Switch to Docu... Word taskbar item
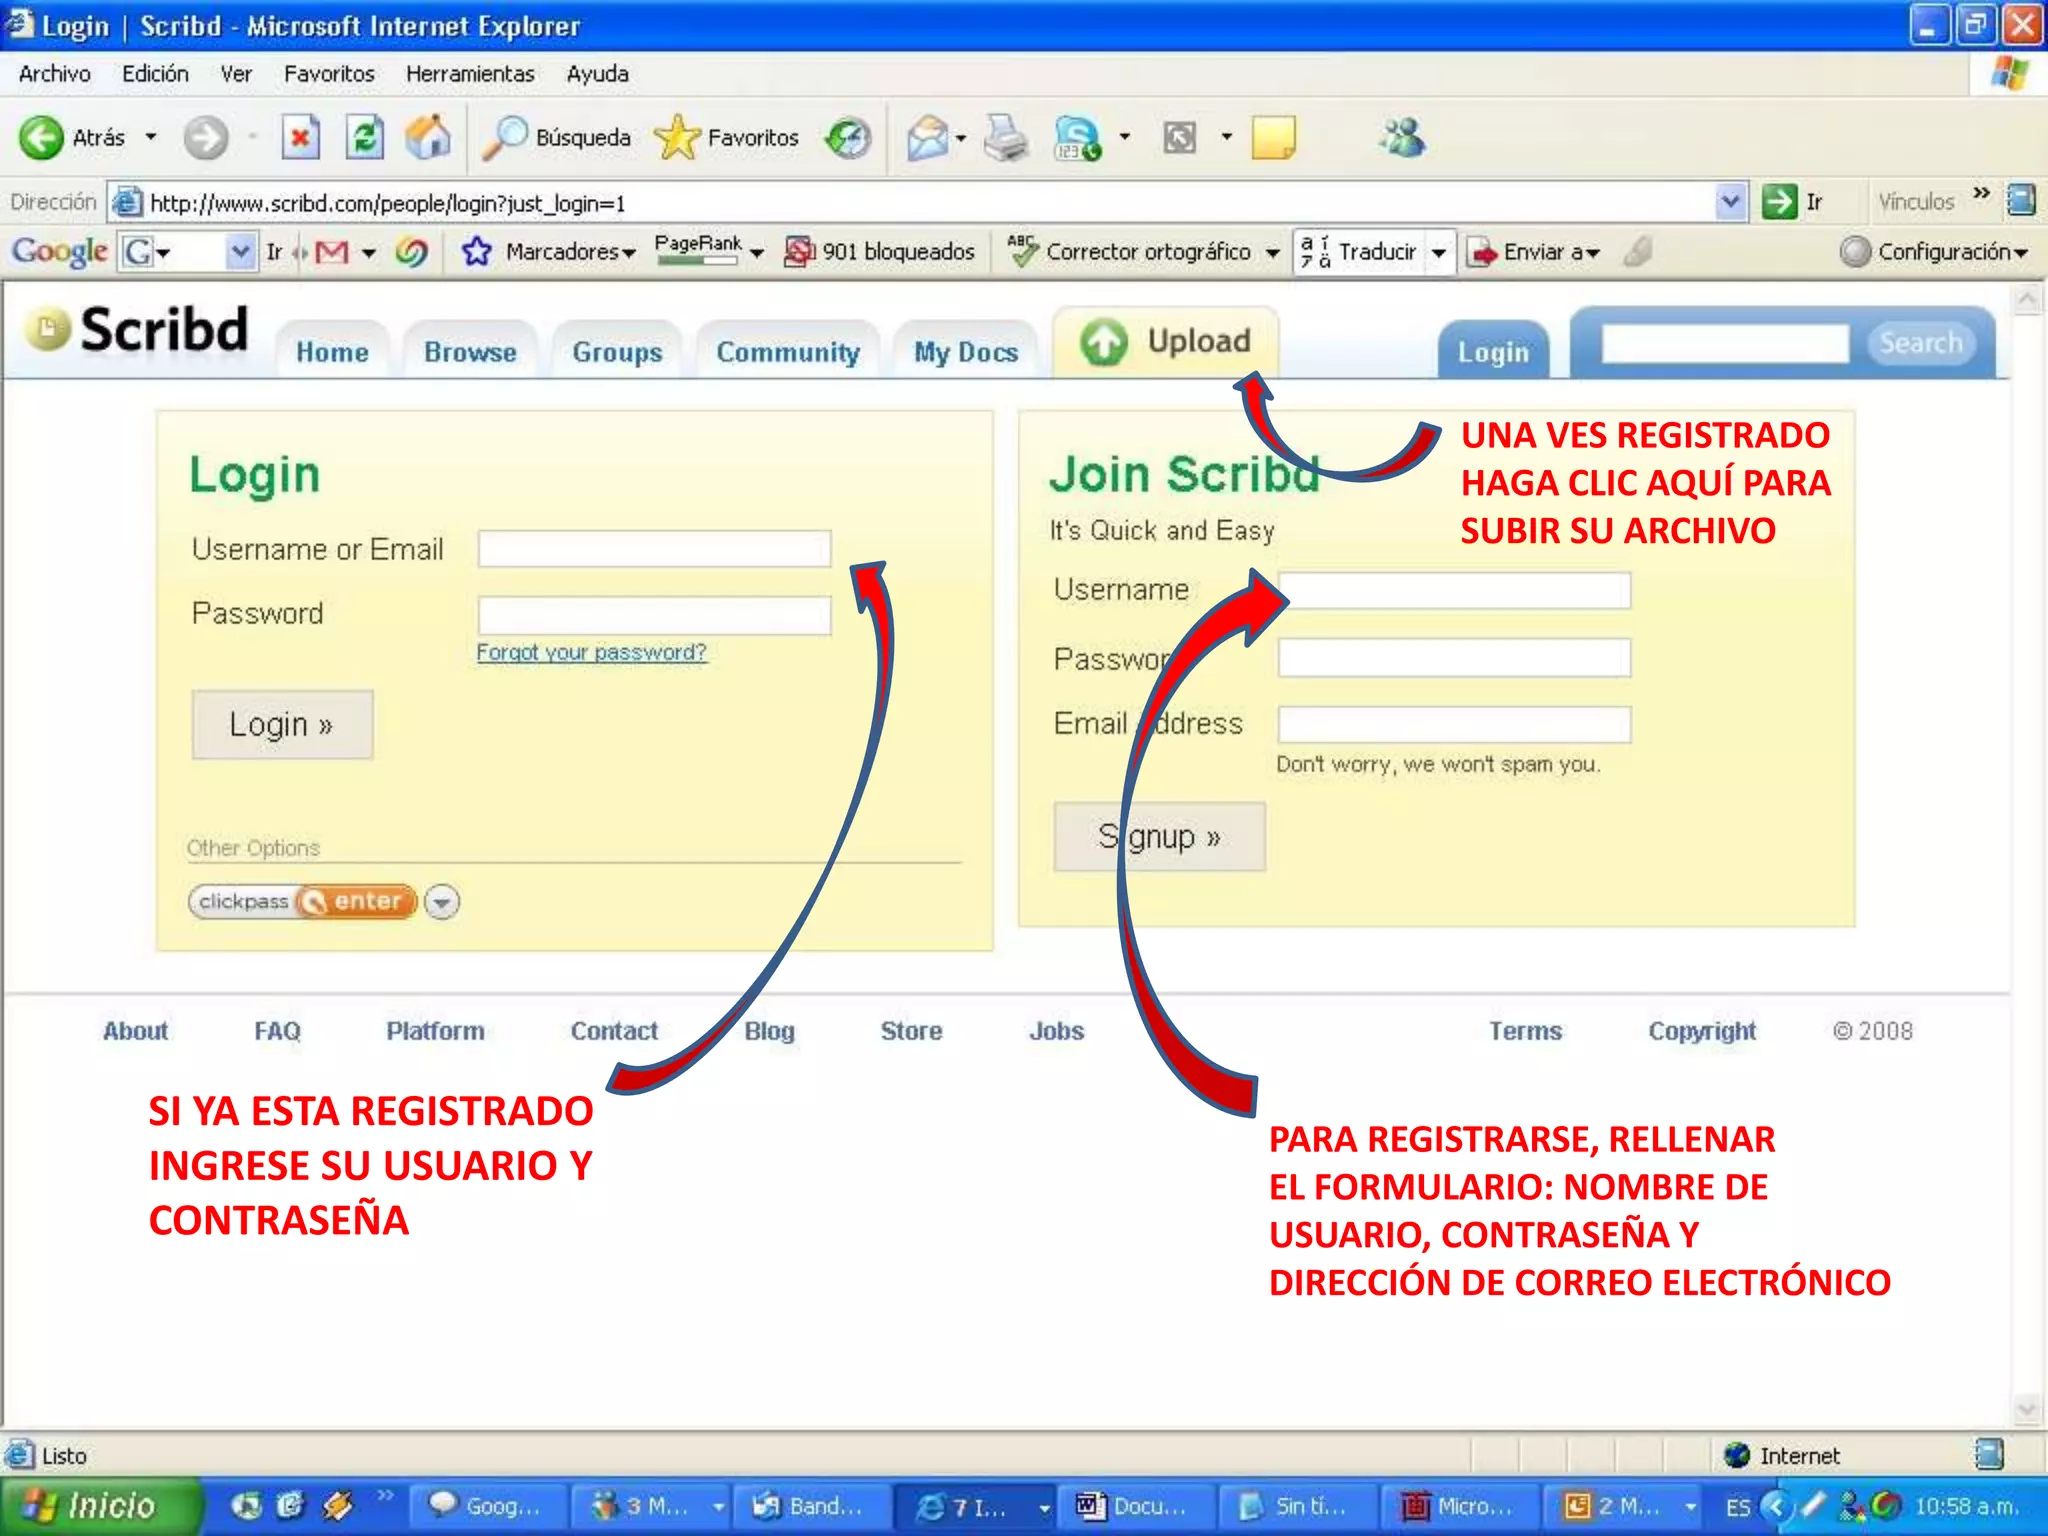The image size is (2048, 1536). click(x=1137, y=1506)
